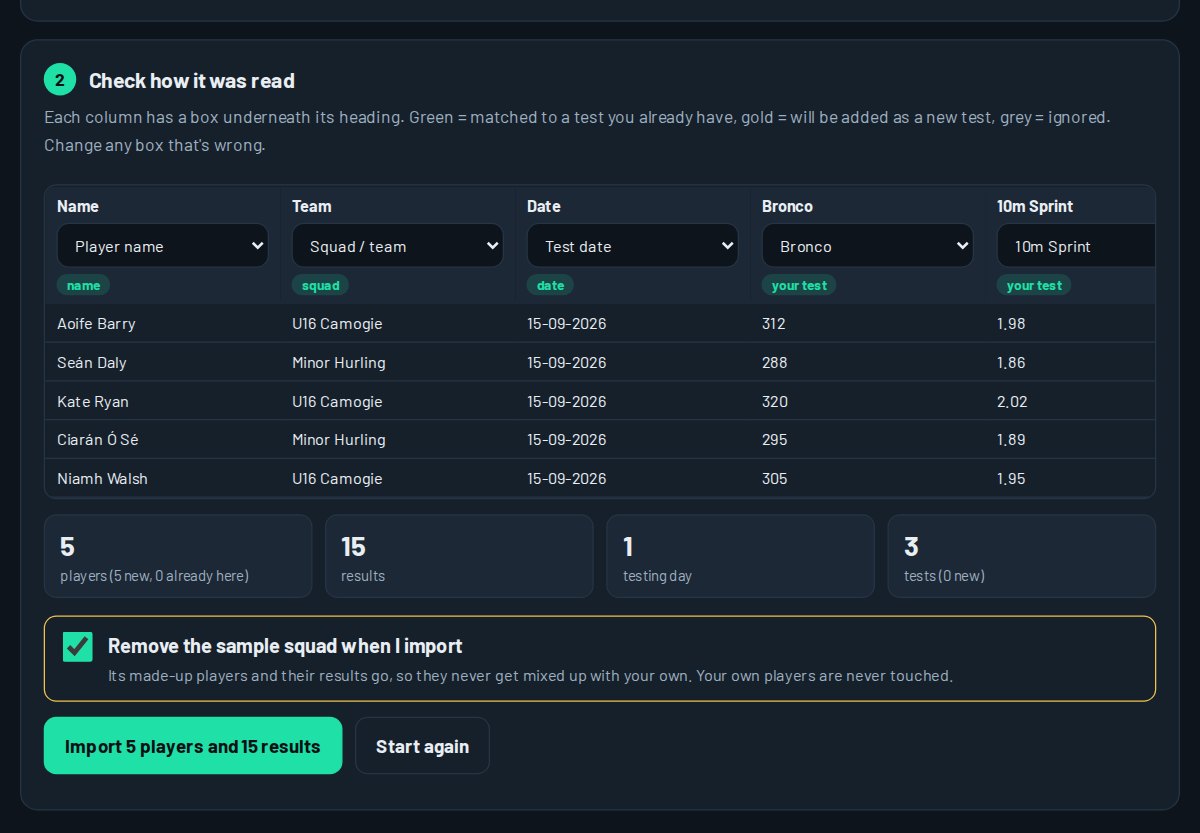Click the 5 players summary card
Image resolution: width=1200 pixels, height=833 pixels.
point(178,556)
